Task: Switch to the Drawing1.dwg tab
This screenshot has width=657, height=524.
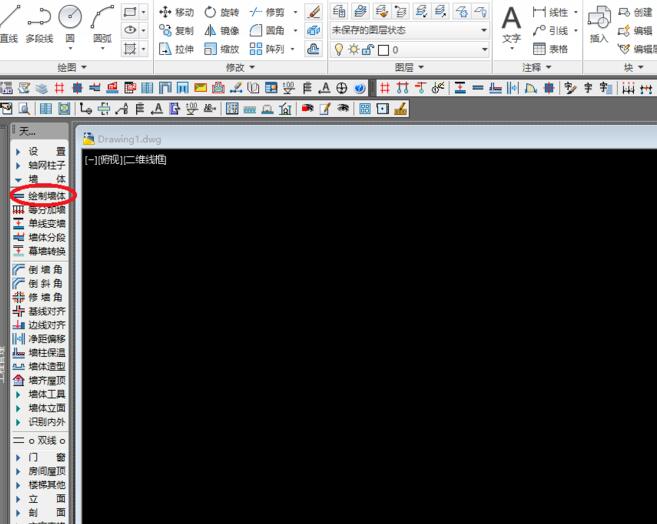Action: tap(122, 139)
